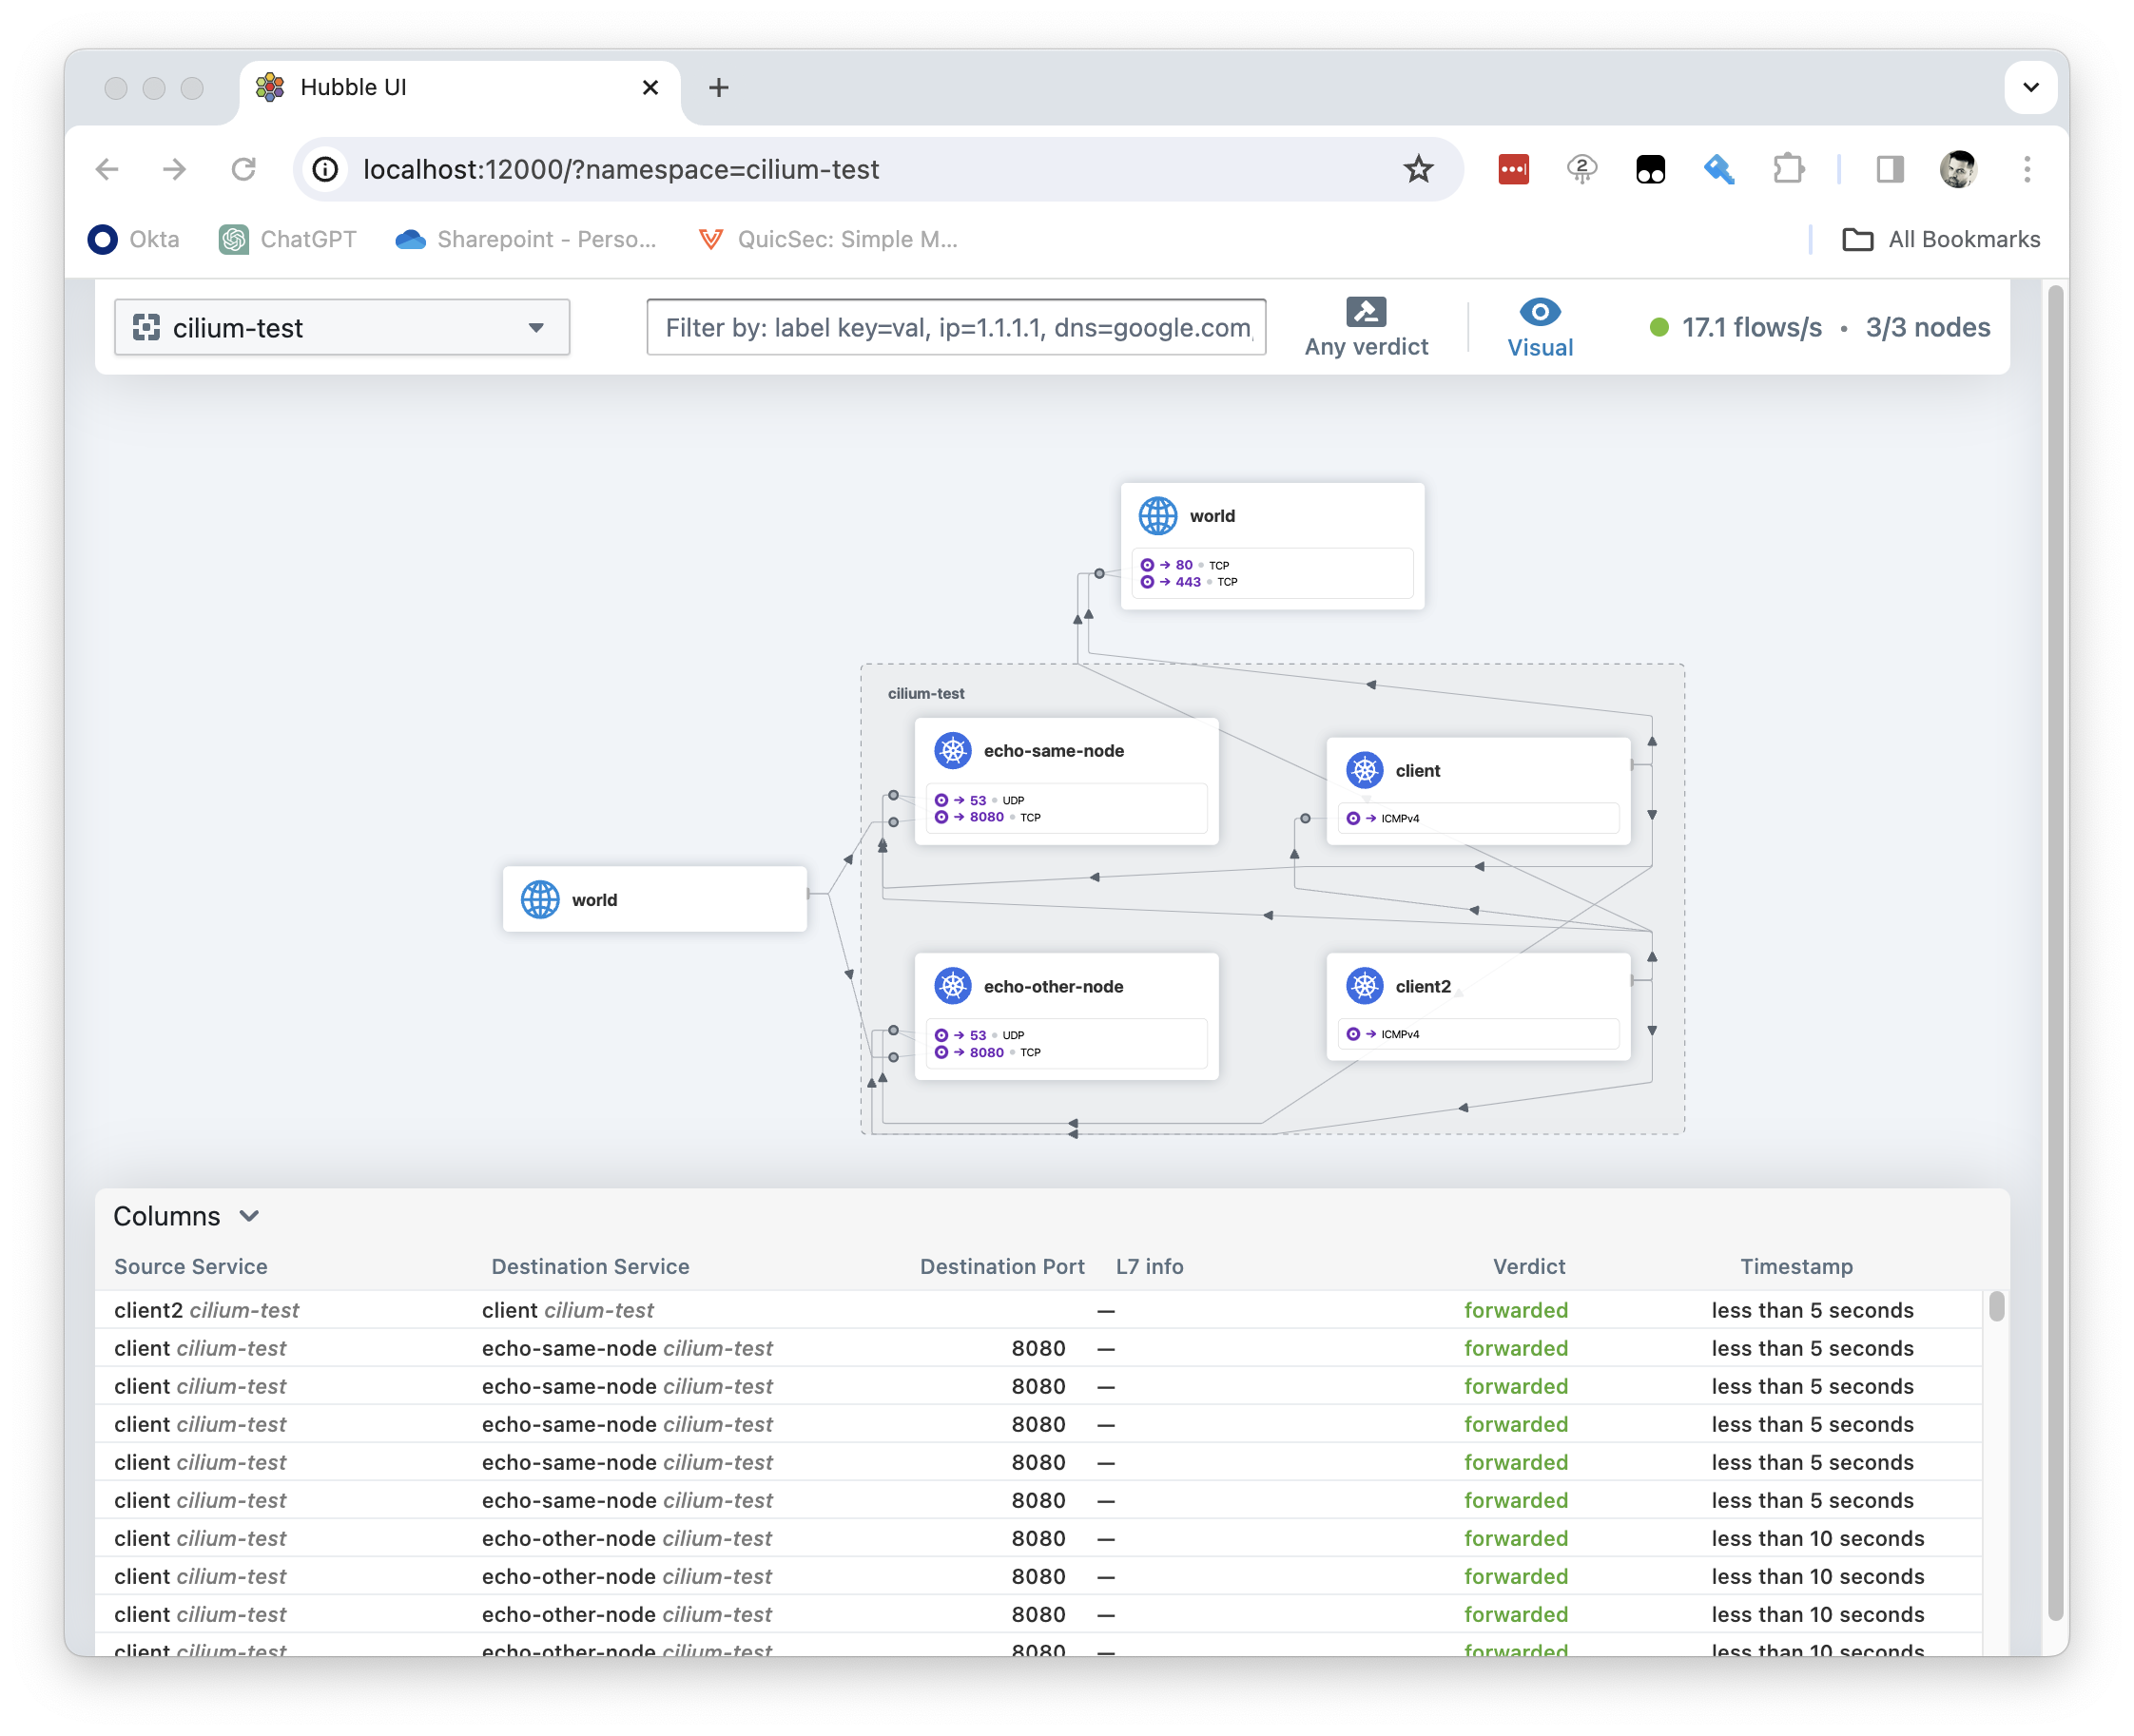Toggle the Visual eye view
This screenshot has height=1736, width=2134.
(x=1539, y=312)
